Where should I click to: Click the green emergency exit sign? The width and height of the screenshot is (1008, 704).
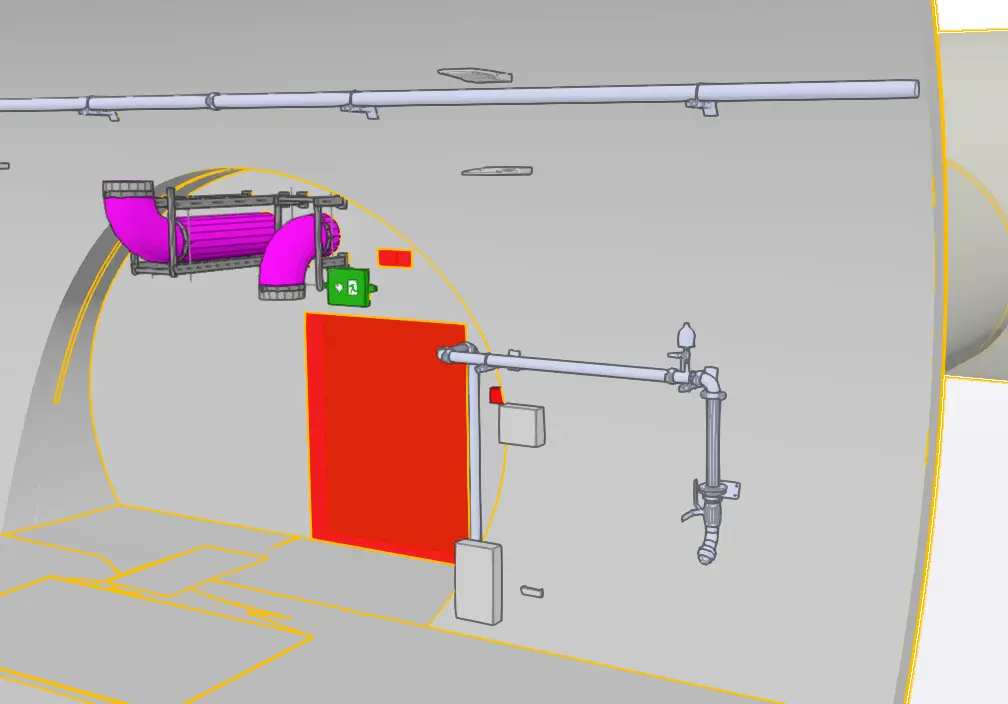[349, 286]
